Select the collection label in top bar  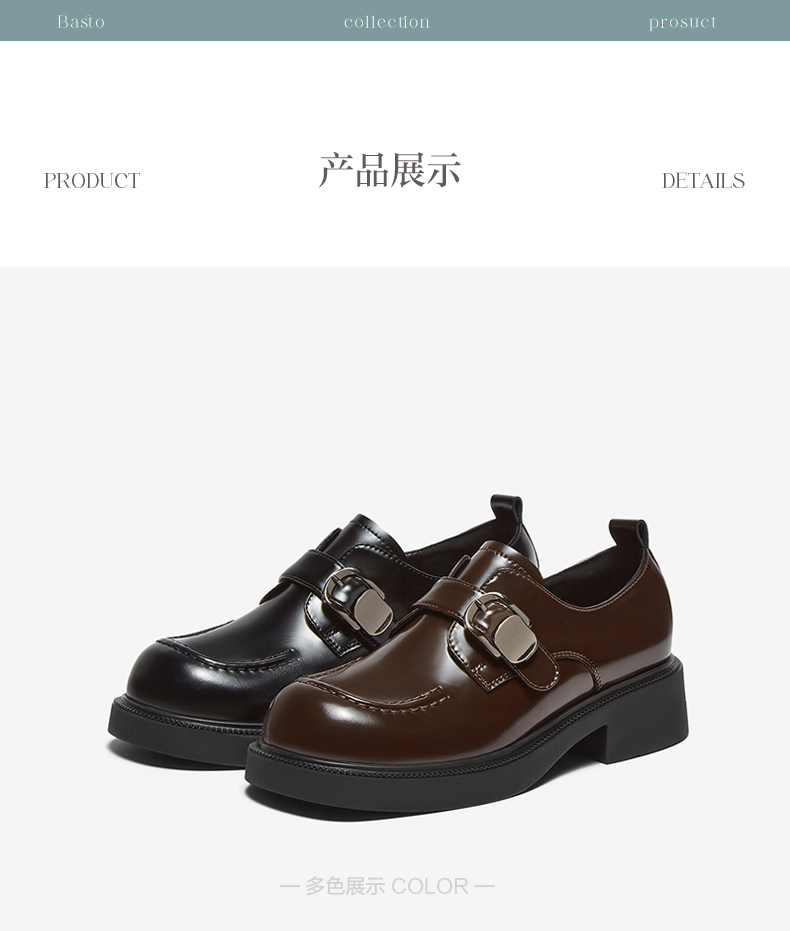[386, 22]
